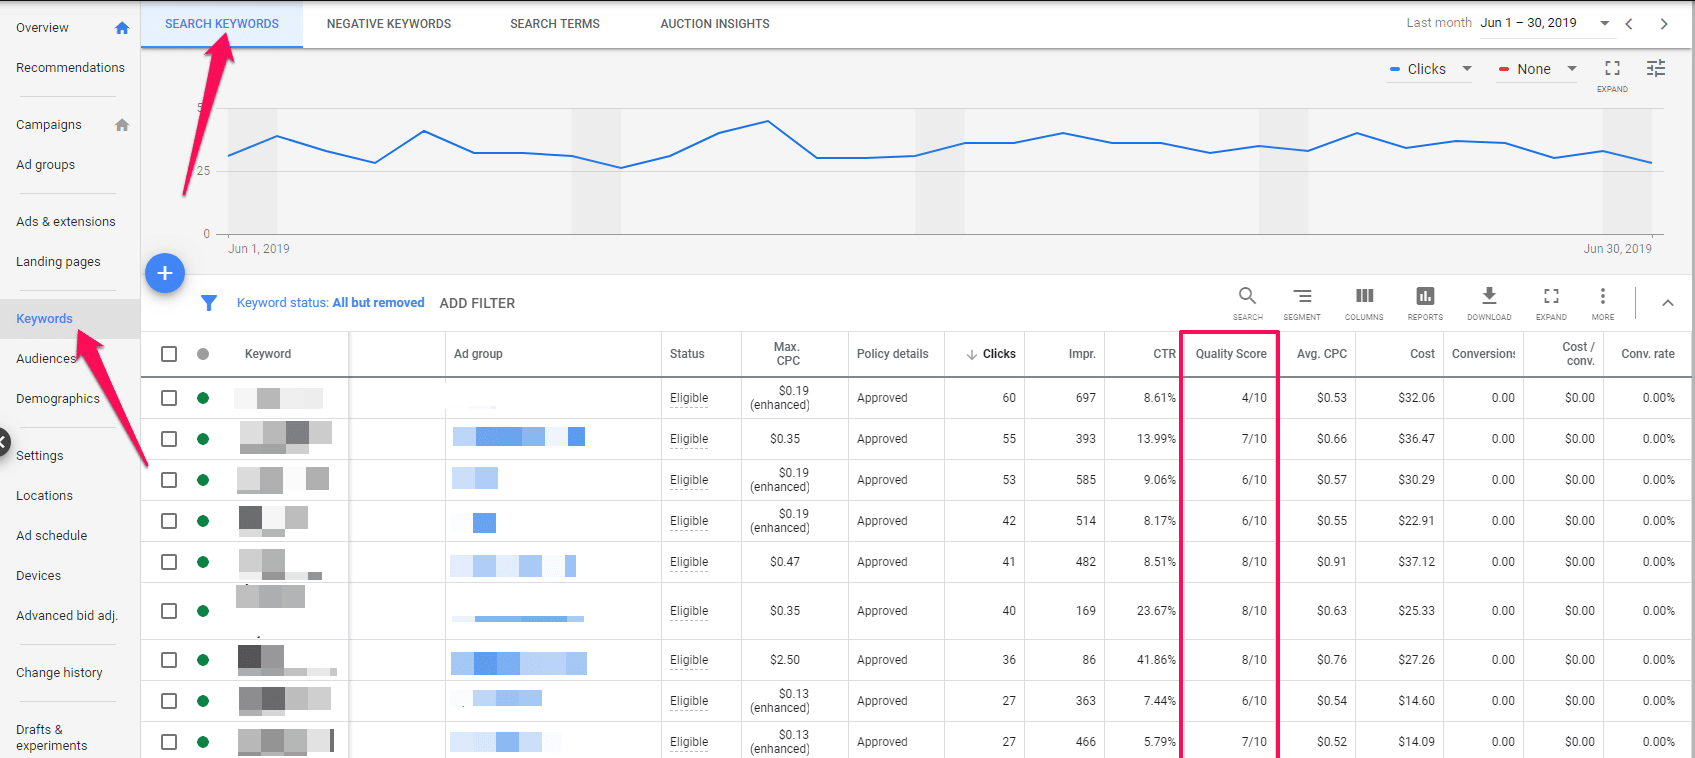Click status dot in the 53 clicks row
The height and width of the screenshot is (758, 1695).
click(x=203, y=480)
